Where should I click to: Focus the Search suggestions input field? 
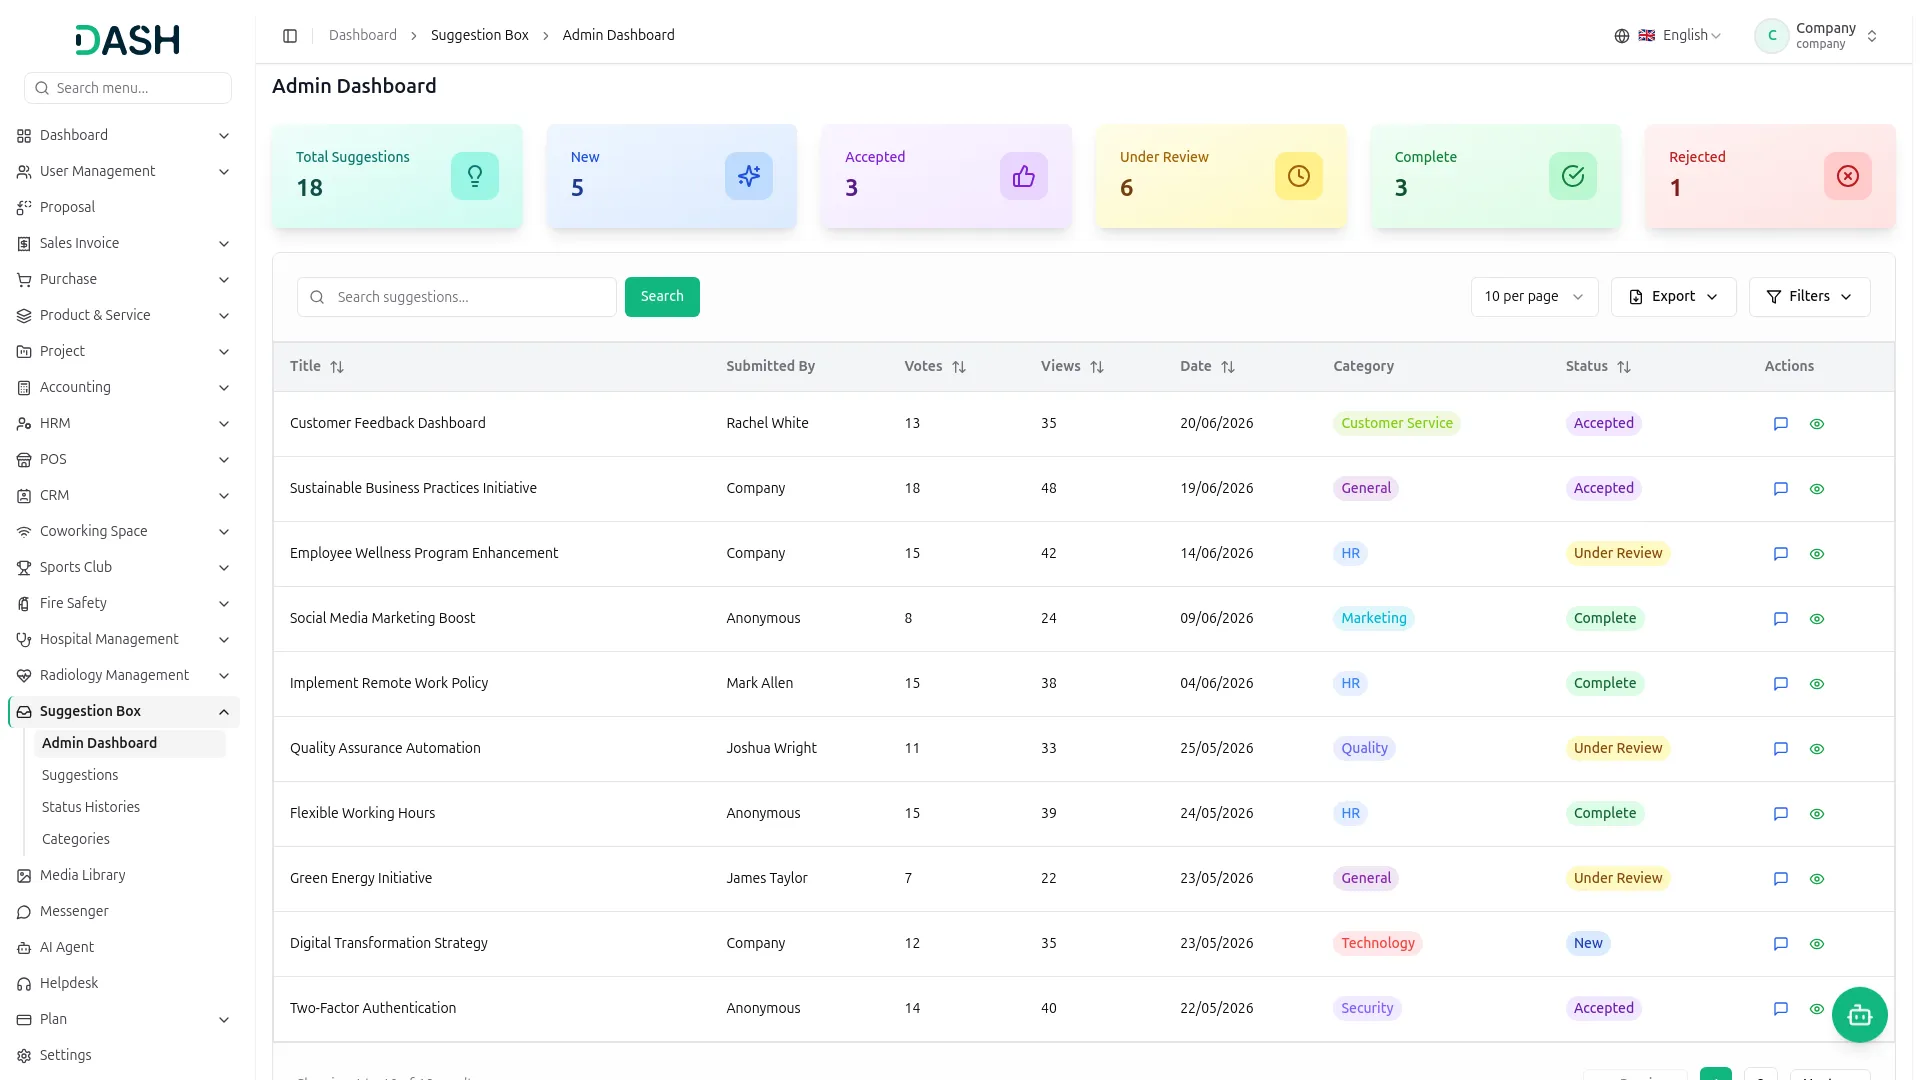click(x=457, y=297)
